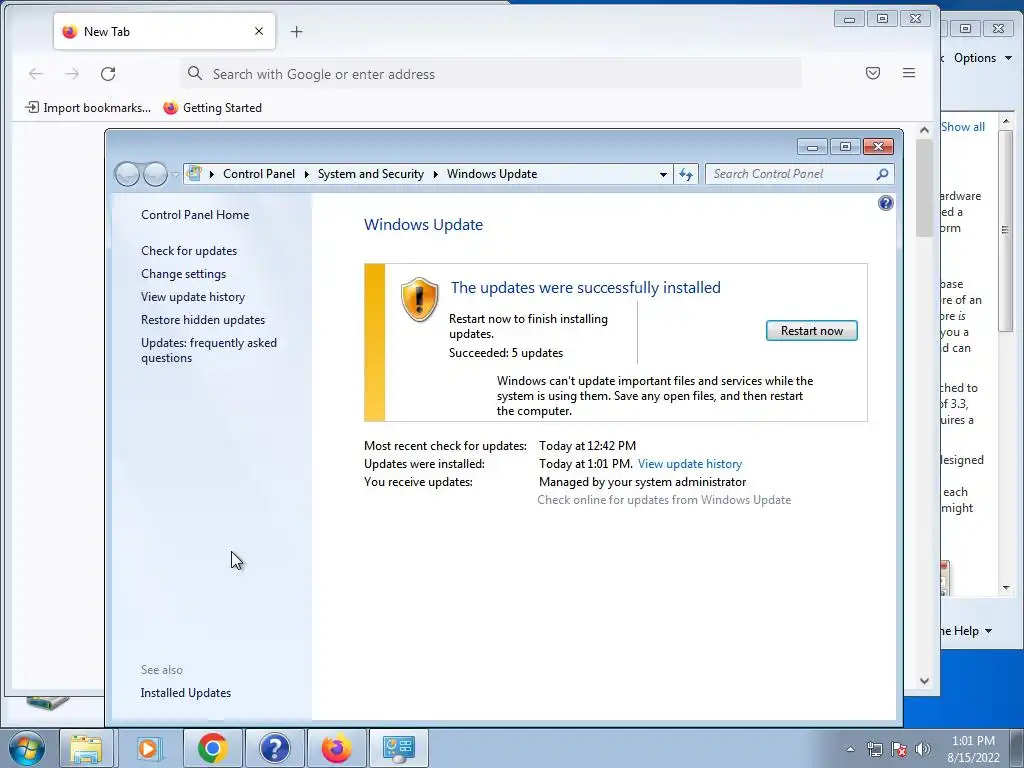The width and height of the screenshot is (1024, 768).
Task: Open Windows Media Player taskbar icon
Action: [148, 748]
